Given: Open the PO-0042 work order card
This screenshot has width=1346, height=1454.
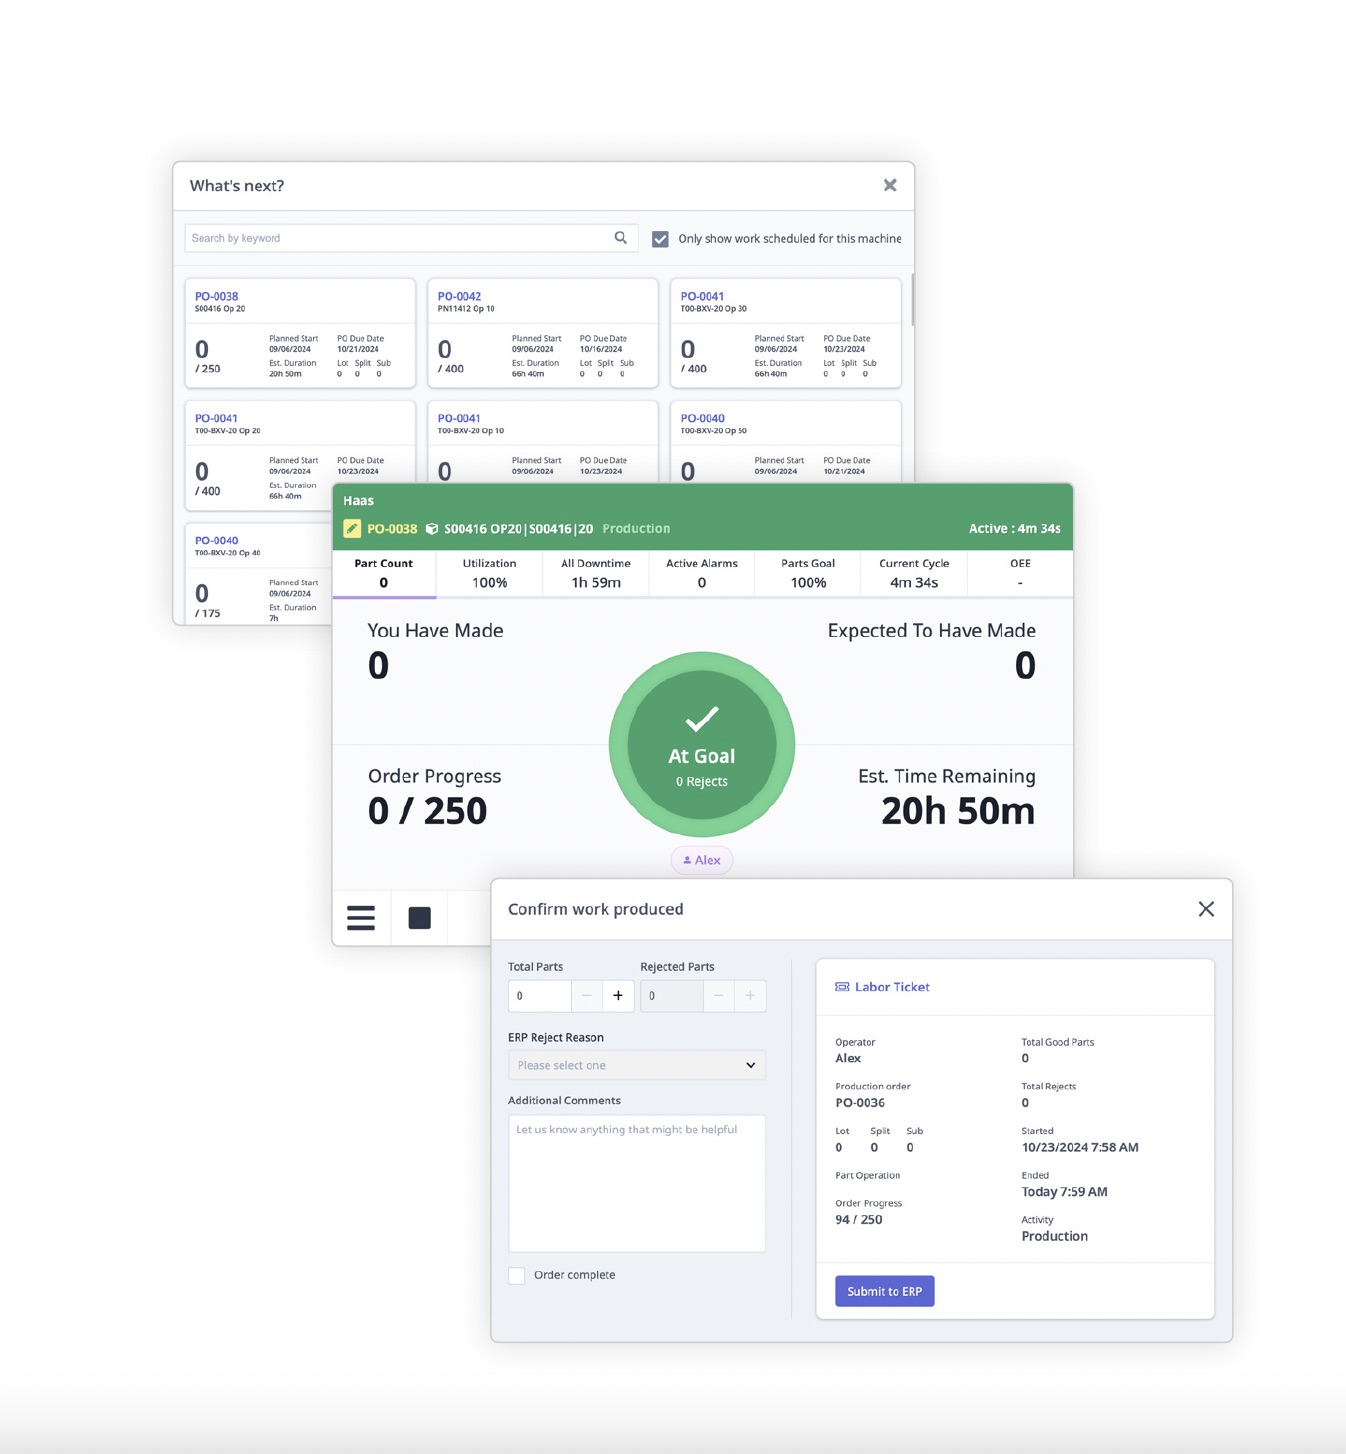Looking at the screenshot, I should [542, 333].
